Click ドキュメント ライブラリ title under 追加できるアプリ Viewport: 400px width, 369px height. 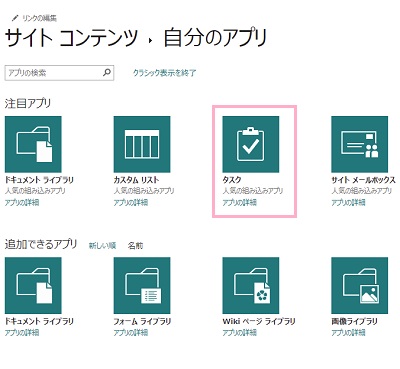coord(39,321)
